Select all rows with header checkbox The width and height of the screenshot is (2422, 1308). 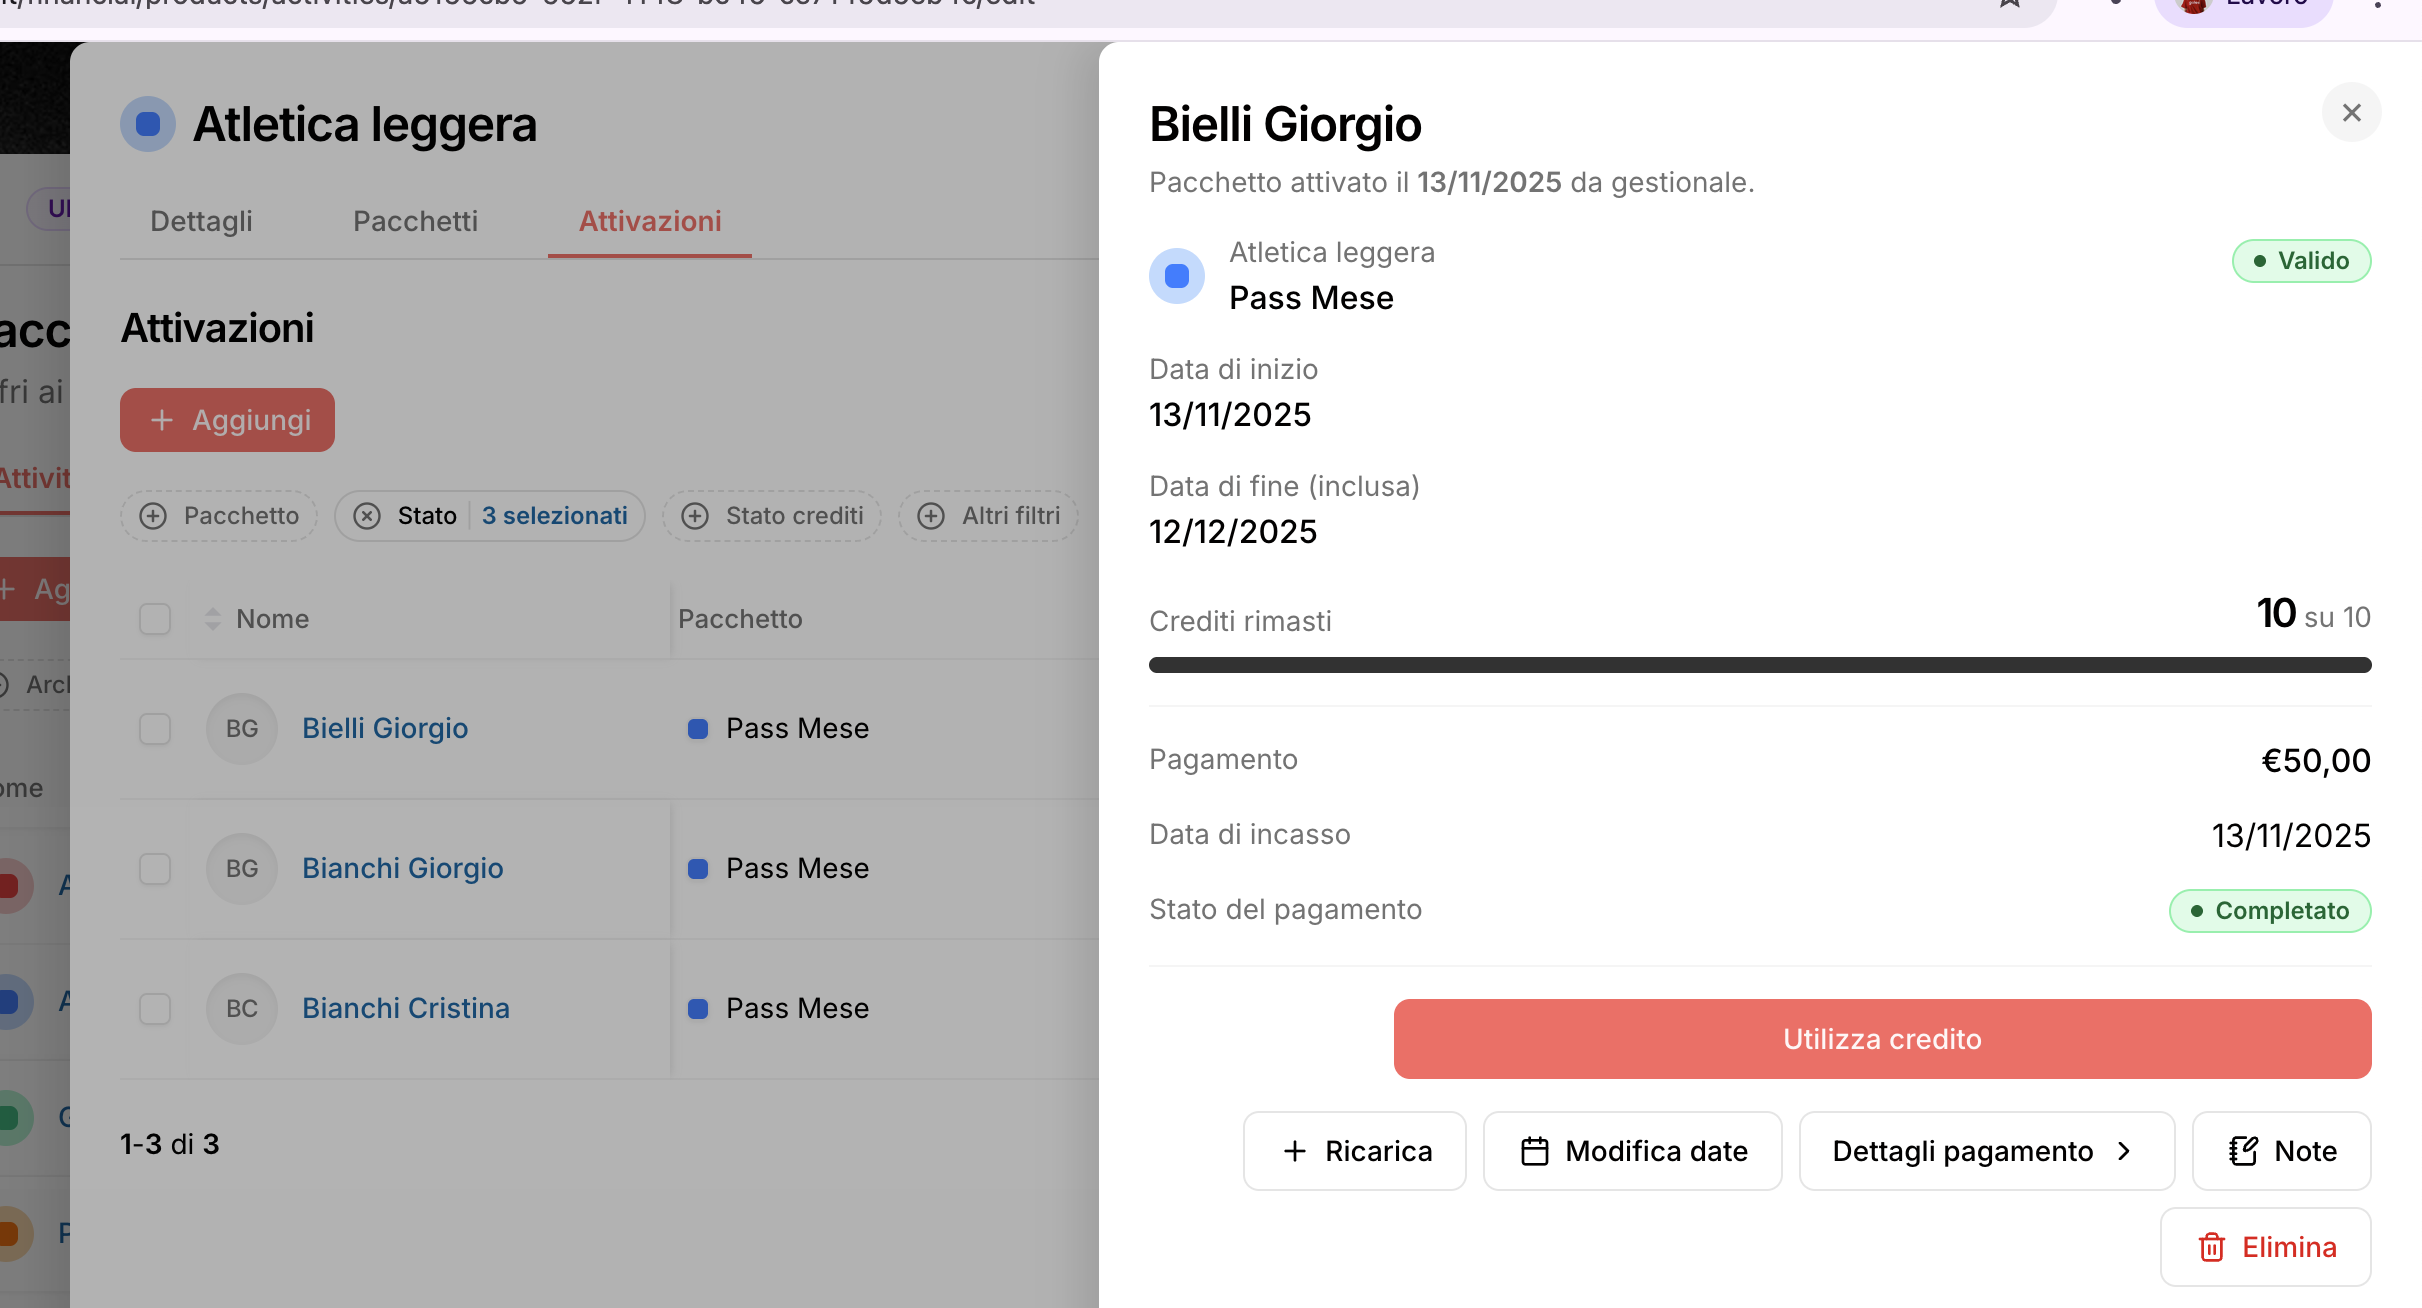tap(155, 619)
